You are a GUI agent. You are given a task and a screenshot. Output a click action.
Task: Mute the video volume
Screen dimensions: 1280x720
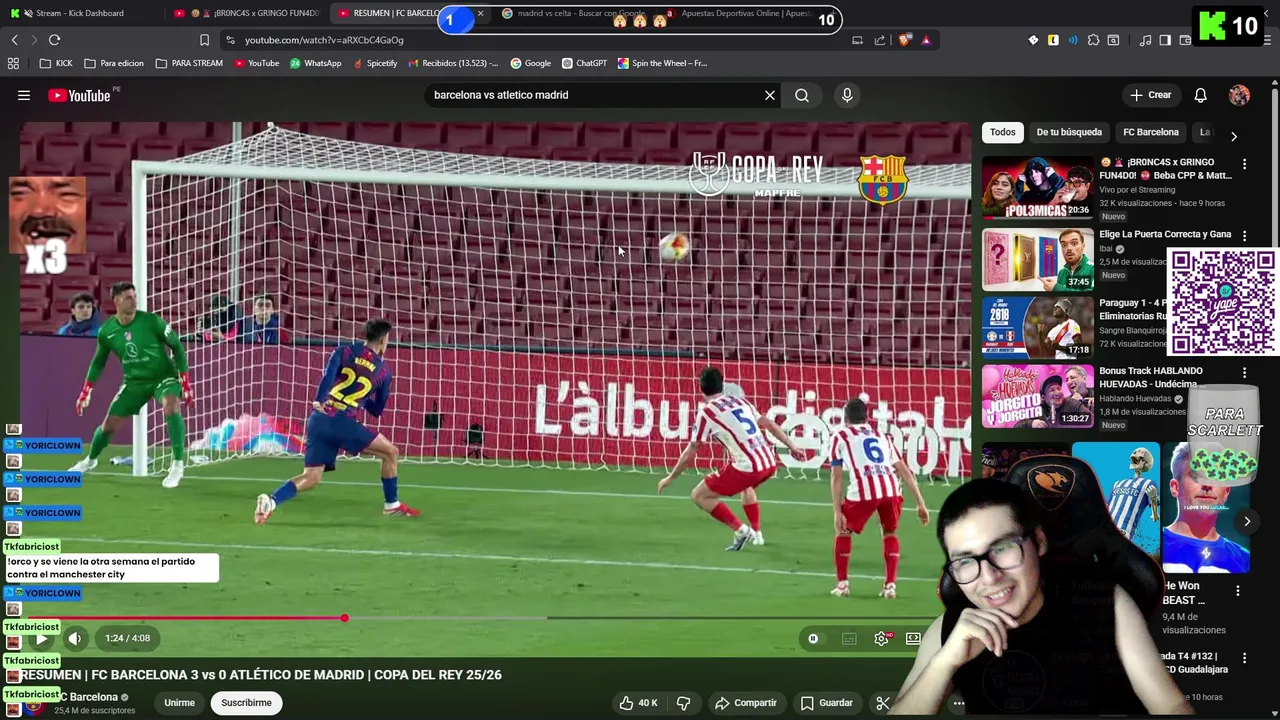pyautogui.click(x=75, y=638)
